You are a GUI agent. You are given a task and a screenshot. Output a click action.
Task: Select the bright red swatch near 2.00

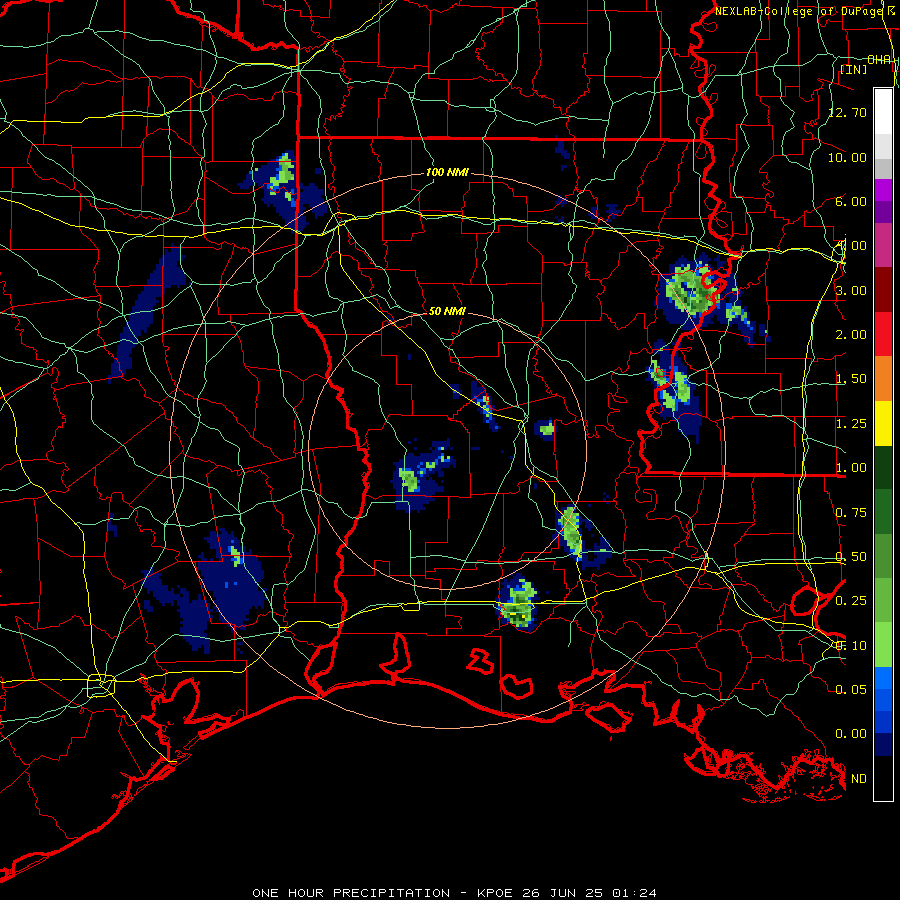(x=883, y=335)
